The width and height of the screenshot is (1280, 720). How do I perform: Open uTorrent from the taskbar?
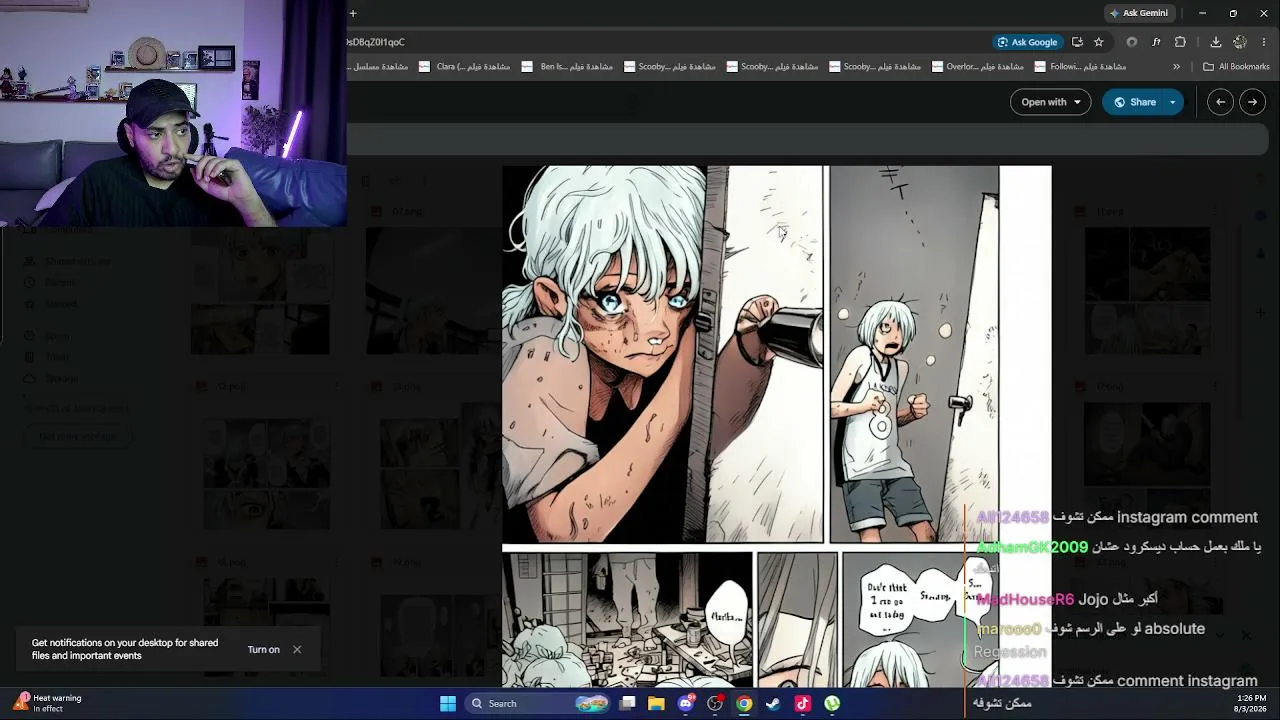coord(832,704)
